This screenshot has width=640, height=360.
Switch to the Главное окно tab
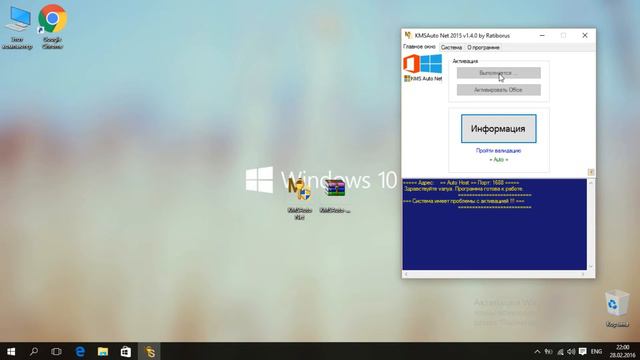pos(419,47)
